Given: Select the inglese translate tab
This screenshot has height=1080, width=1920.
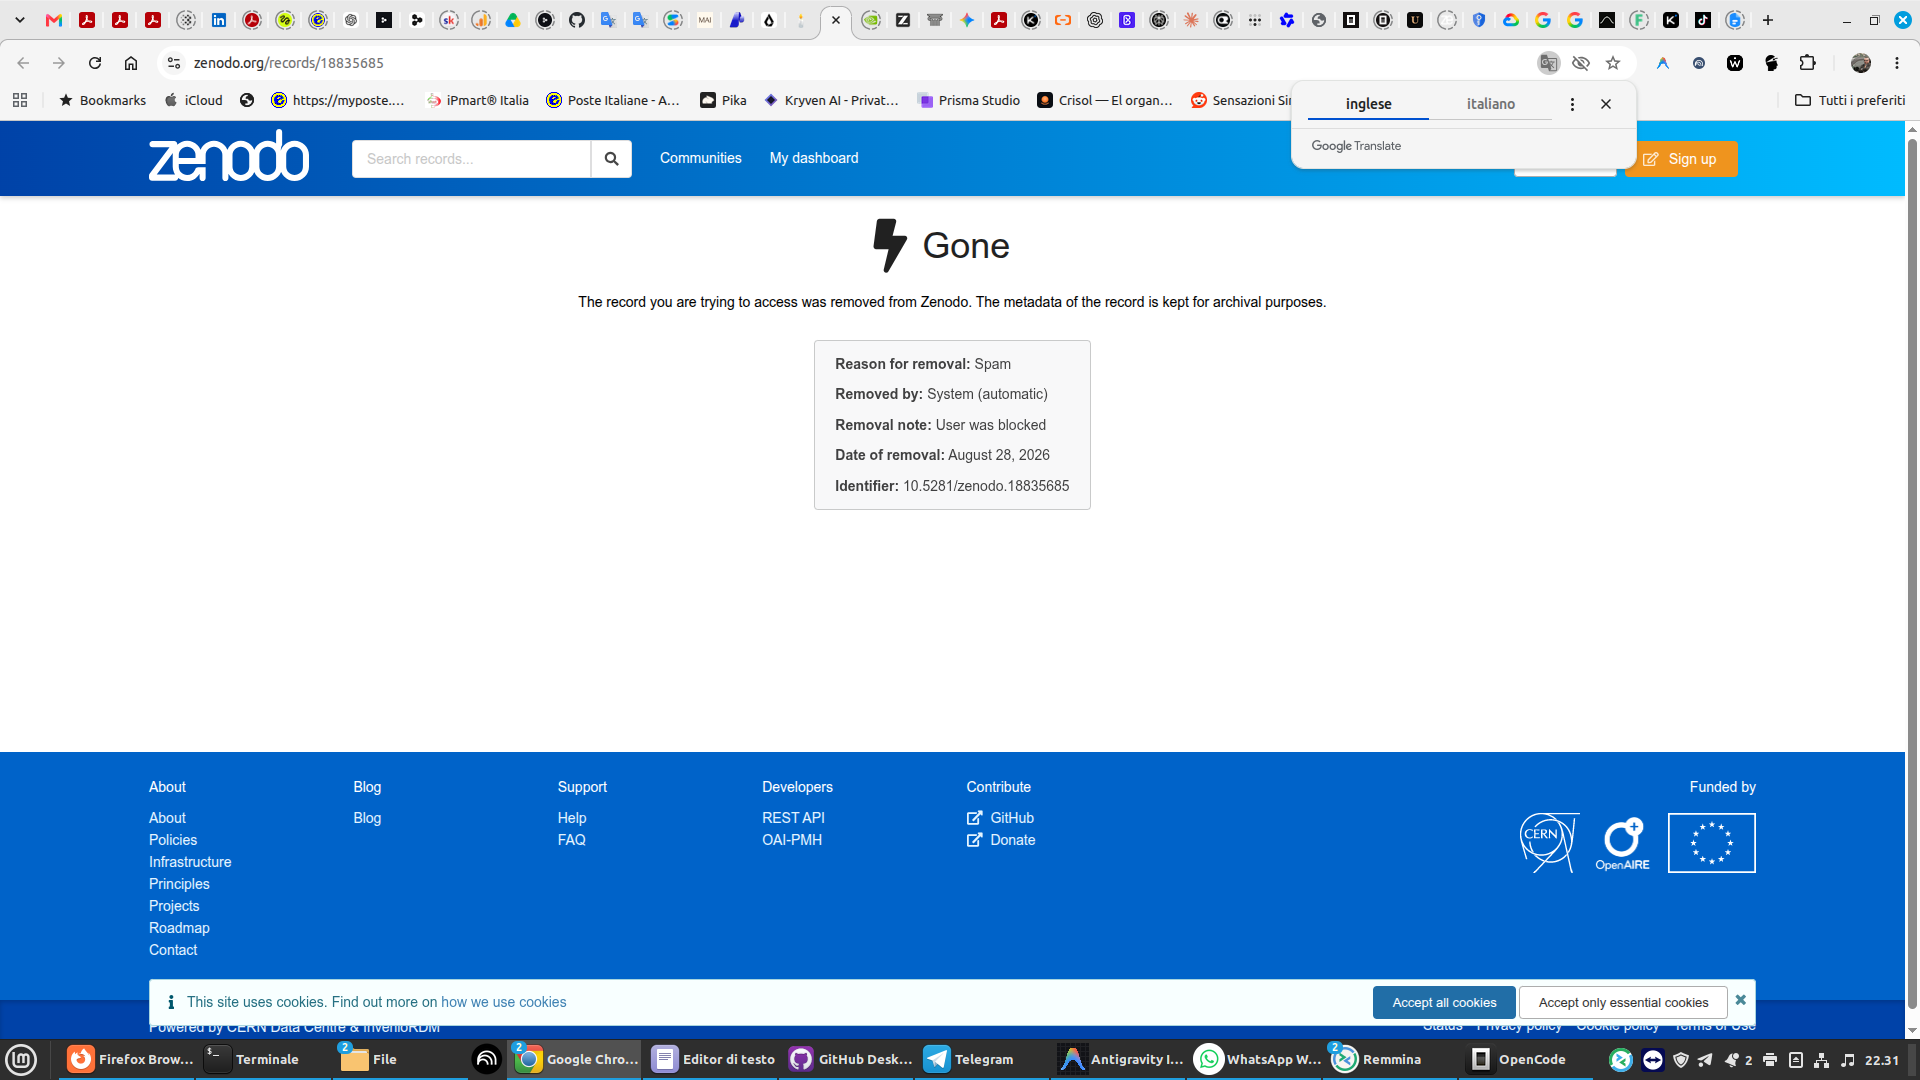Looking at the screenshot, I should tap(1368, 104).
